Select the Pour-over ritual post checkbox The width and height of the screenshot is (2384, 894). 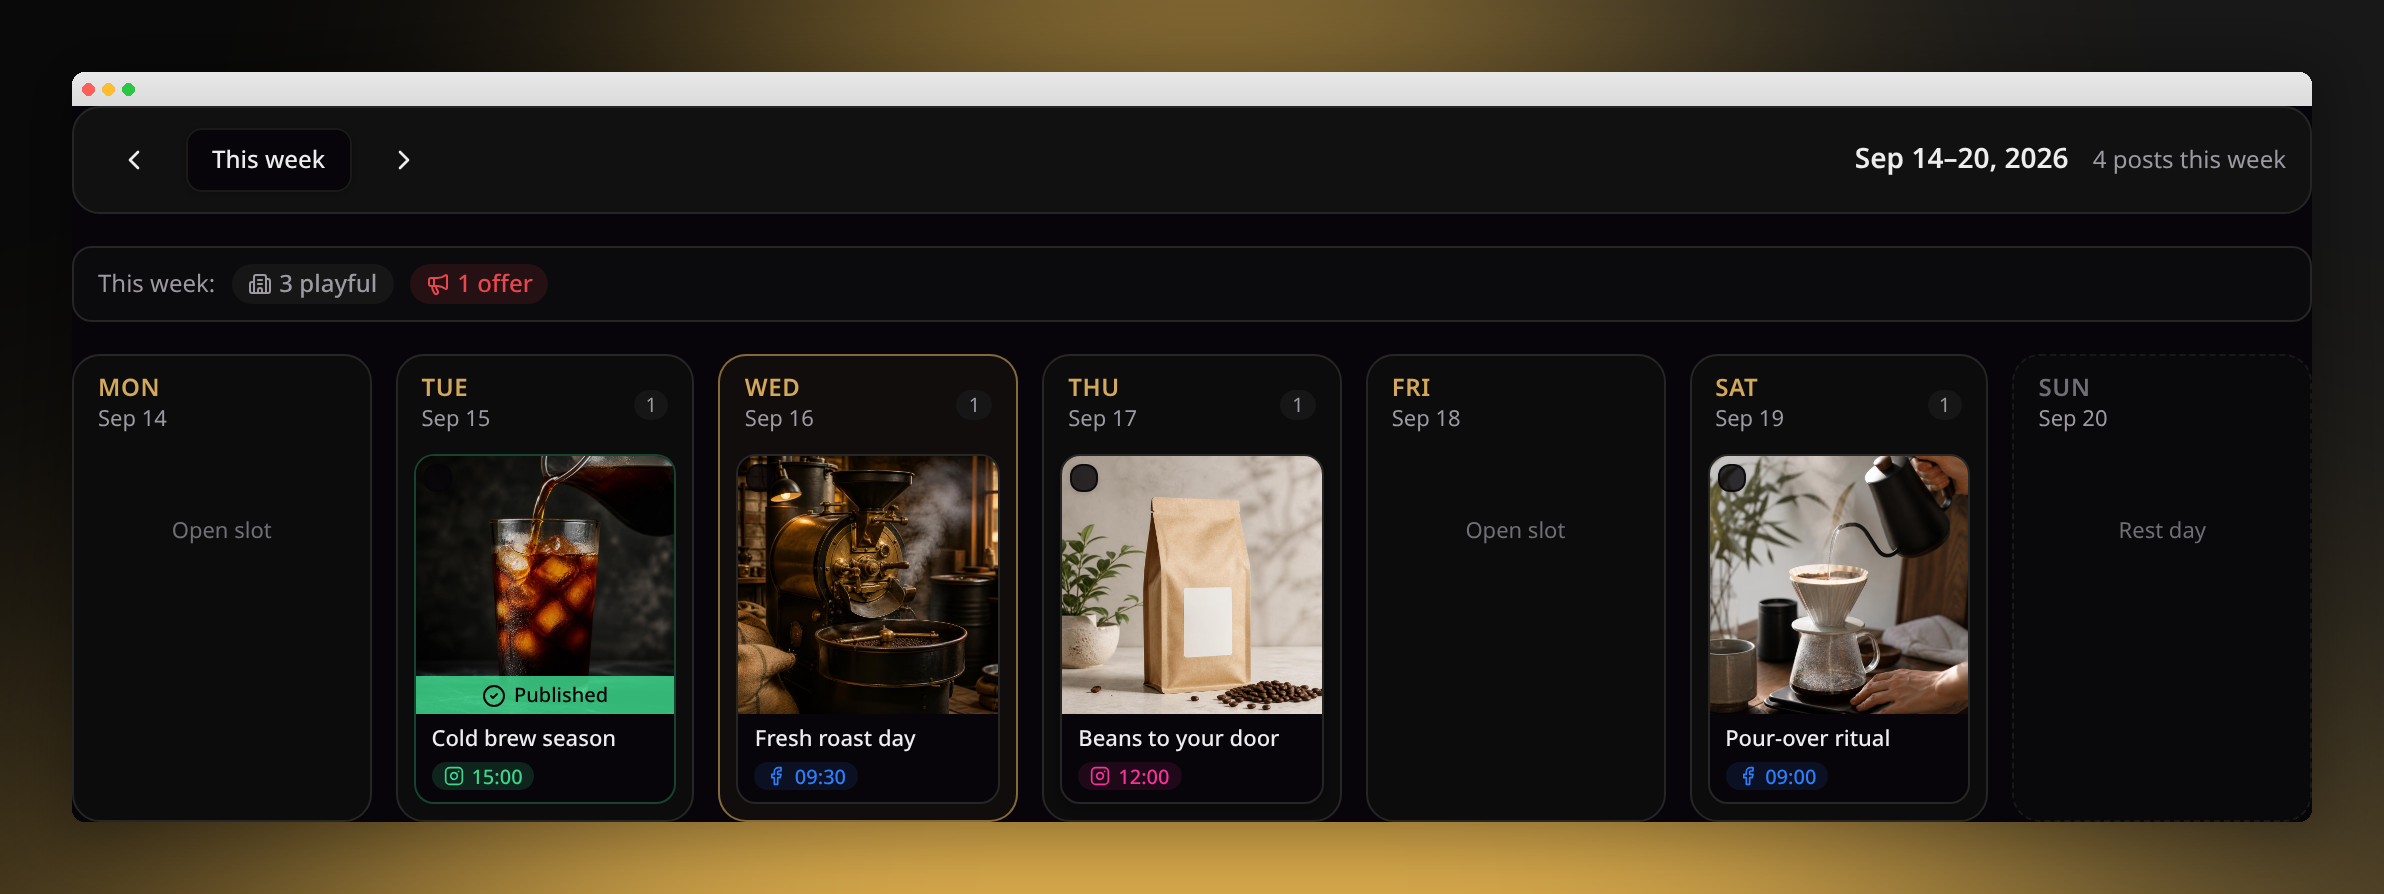(1732, 478)
